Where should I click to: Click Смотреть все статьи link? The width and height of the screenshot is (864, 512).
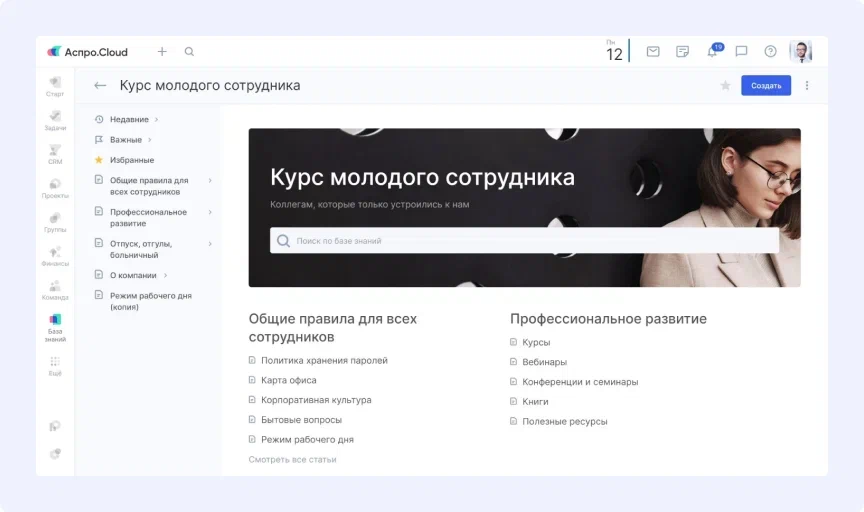pos(292,460)
